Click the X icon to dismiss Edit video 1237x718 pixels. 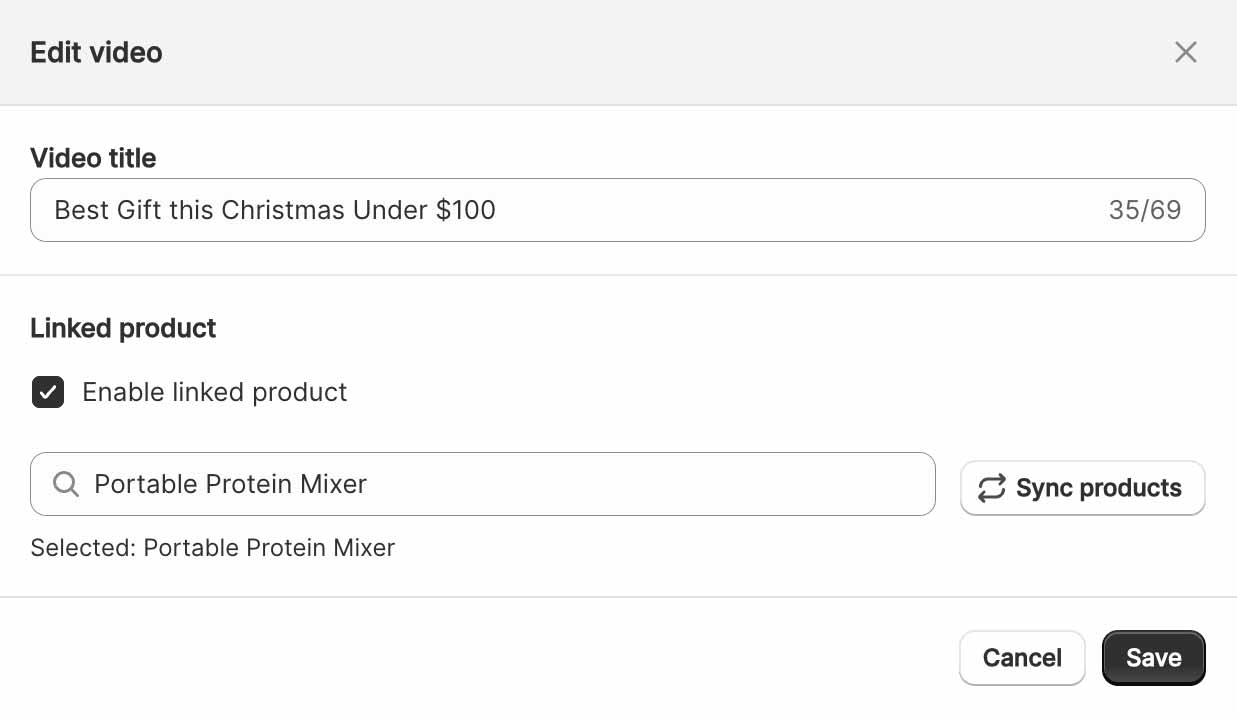(x=1186, y=51)
